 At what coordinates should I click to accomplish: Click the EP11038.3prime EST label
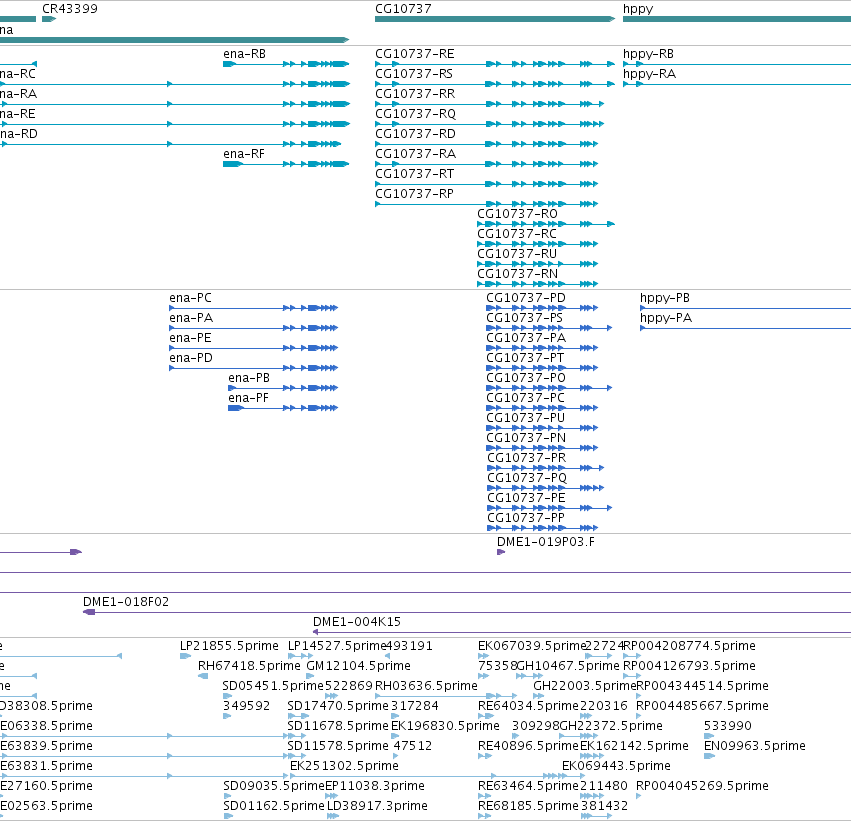tap(374, 786)
